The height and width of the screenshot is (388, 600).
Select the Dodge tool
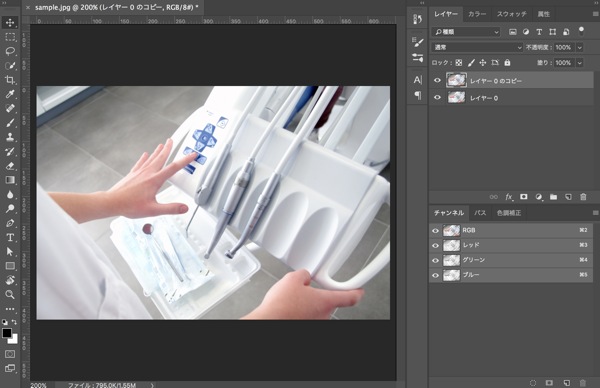point(10,209)
